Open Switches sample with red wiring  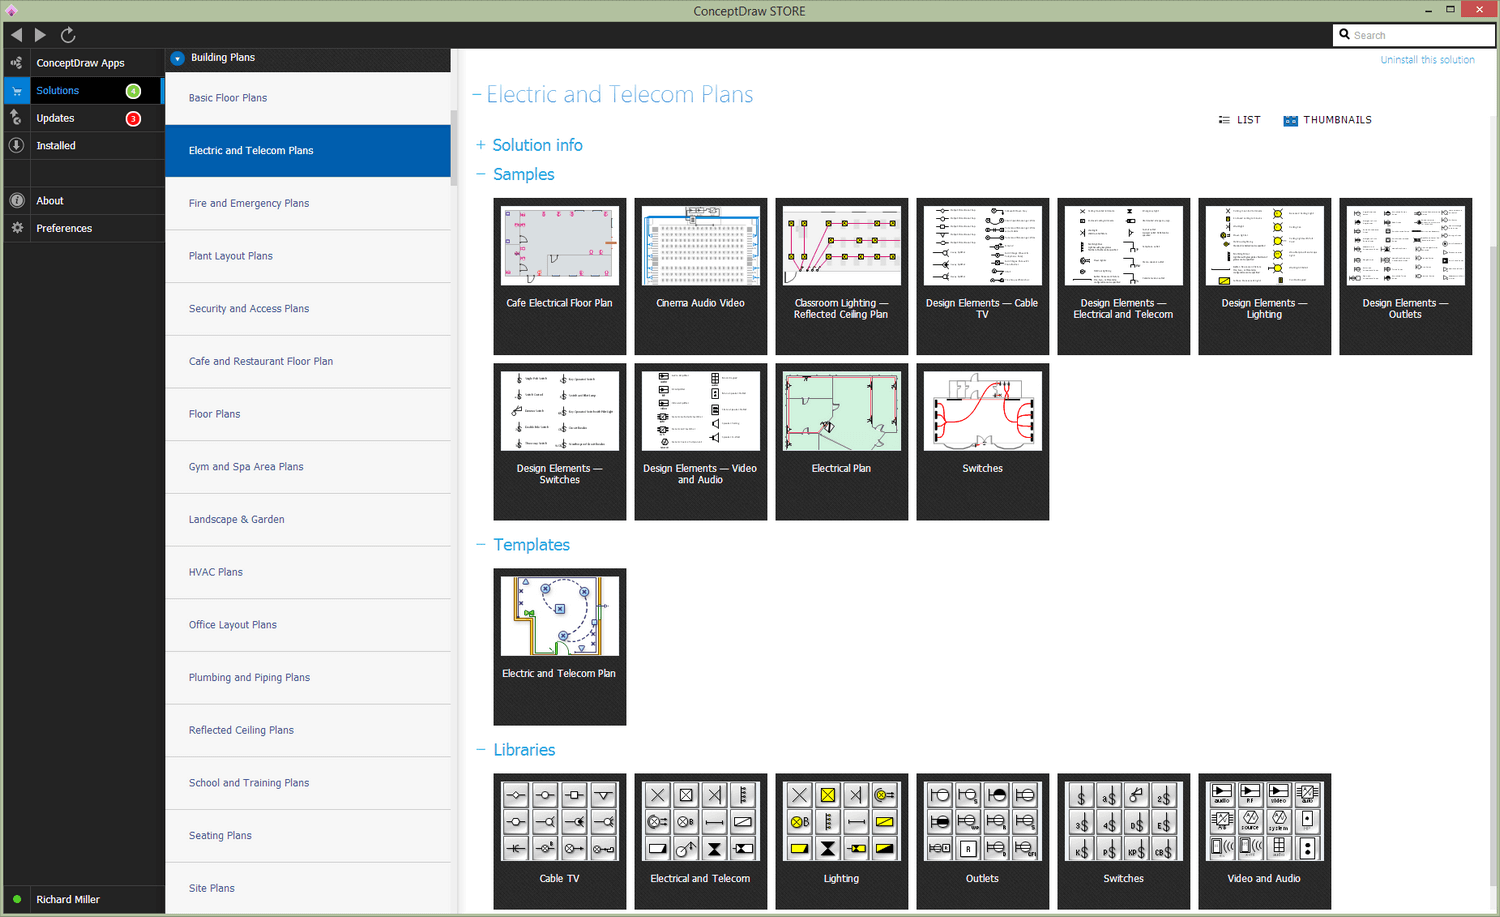[x=983, y=442]
